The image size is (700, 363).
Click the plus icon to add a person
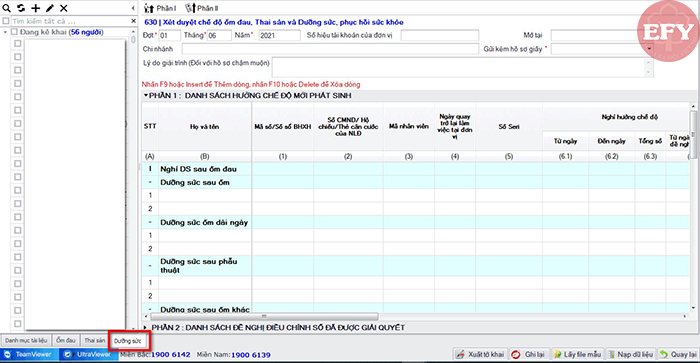click(35, 8)
